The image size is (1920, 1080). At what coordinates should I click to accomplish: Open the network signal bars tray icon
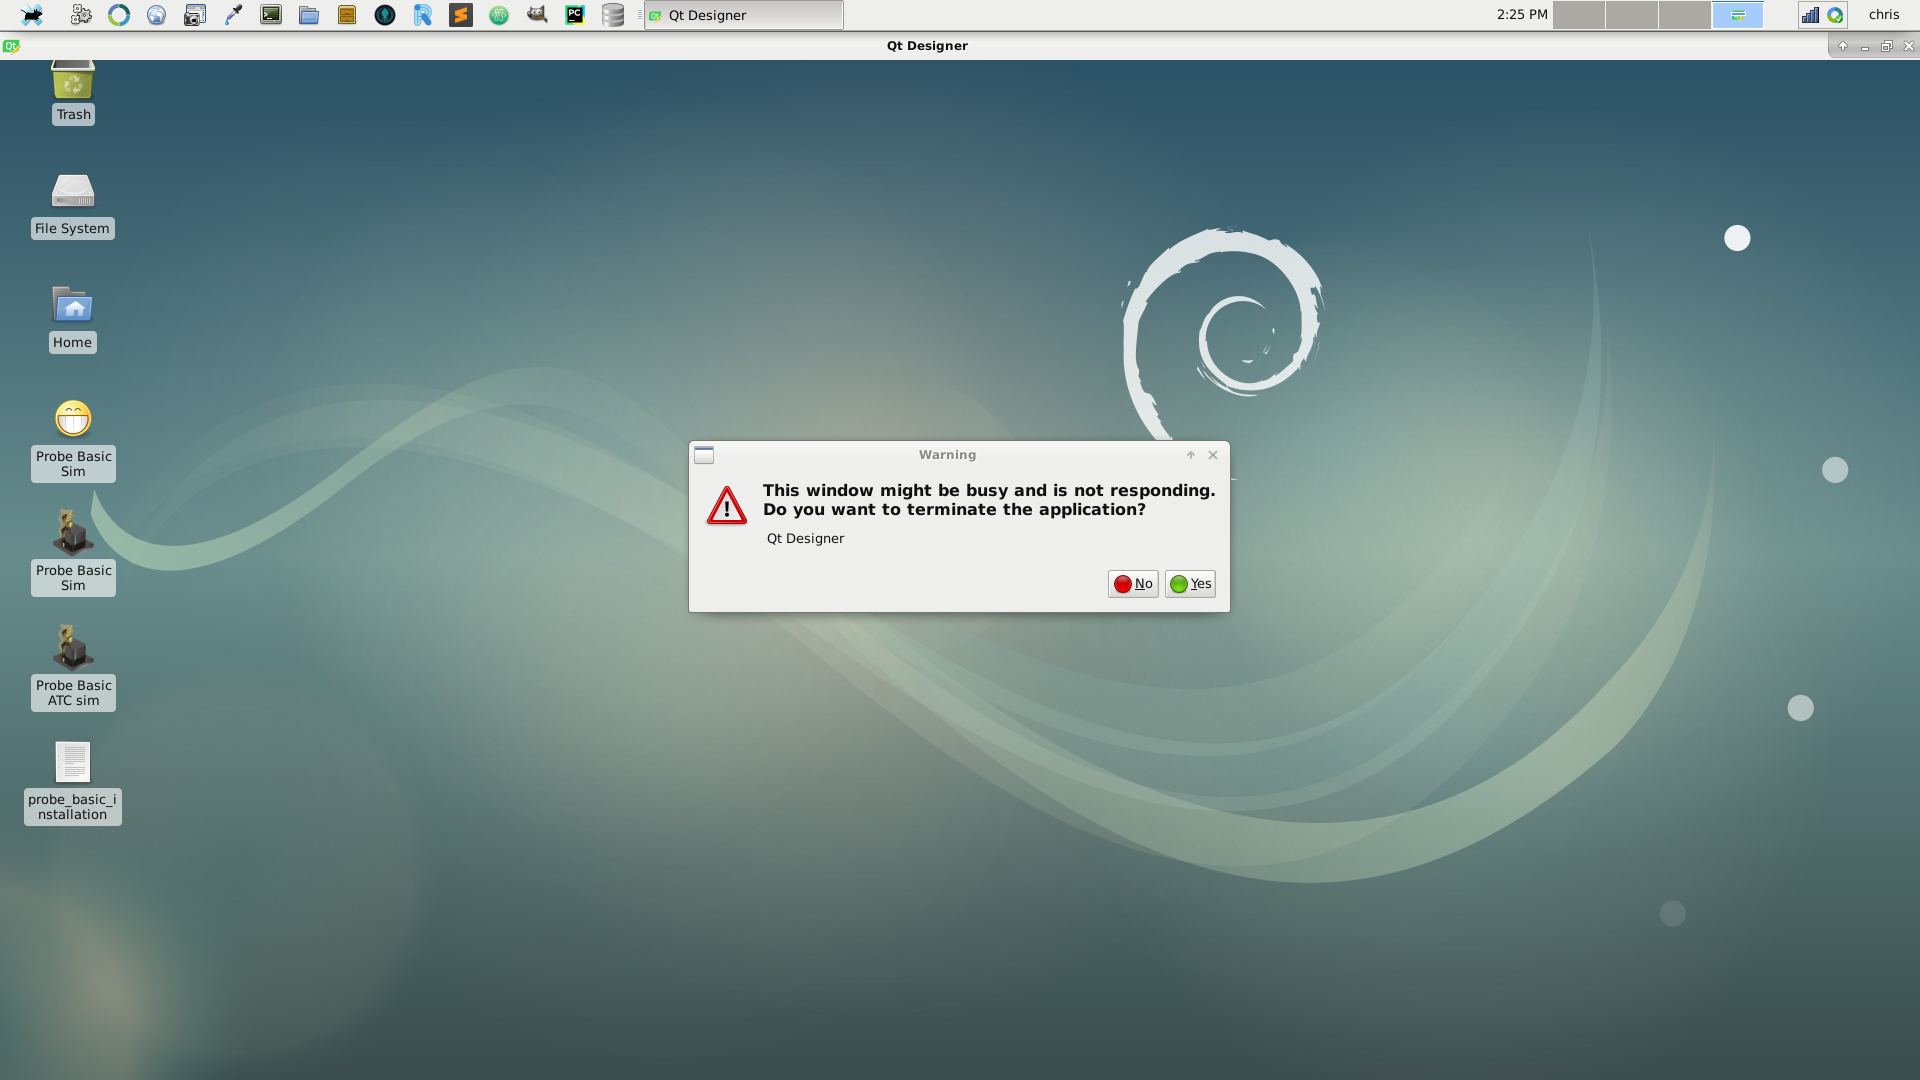coord(1810,15)
